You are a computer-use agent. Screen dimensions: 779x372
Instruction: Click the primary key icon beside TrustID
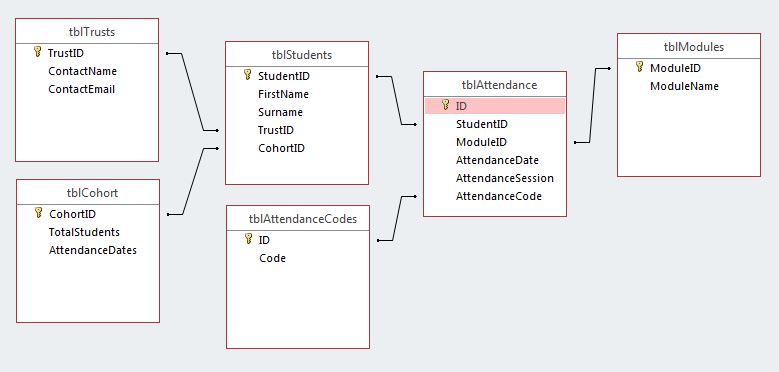click(x=37, y=52)
